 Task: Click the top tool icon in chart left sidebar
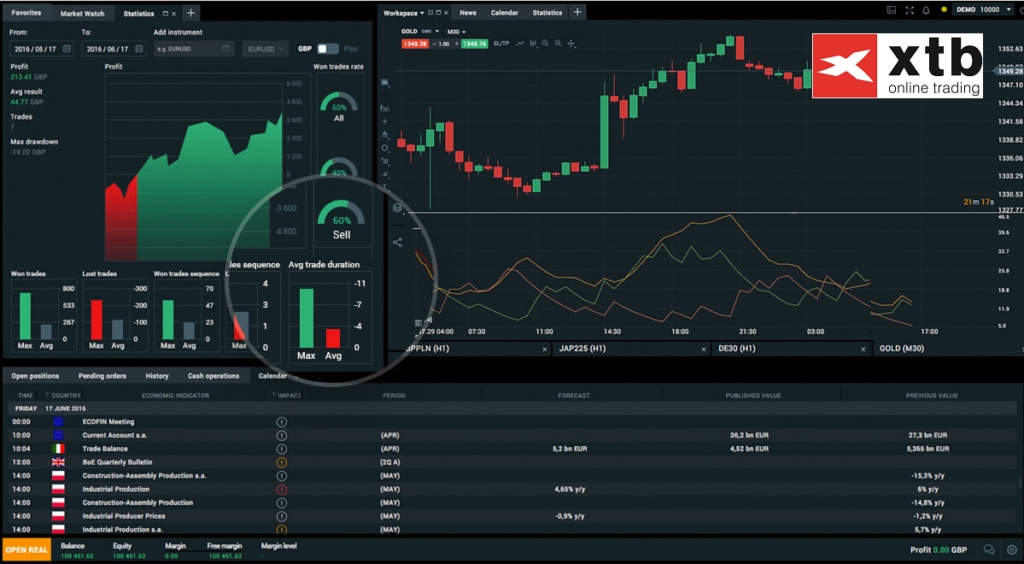385,82
